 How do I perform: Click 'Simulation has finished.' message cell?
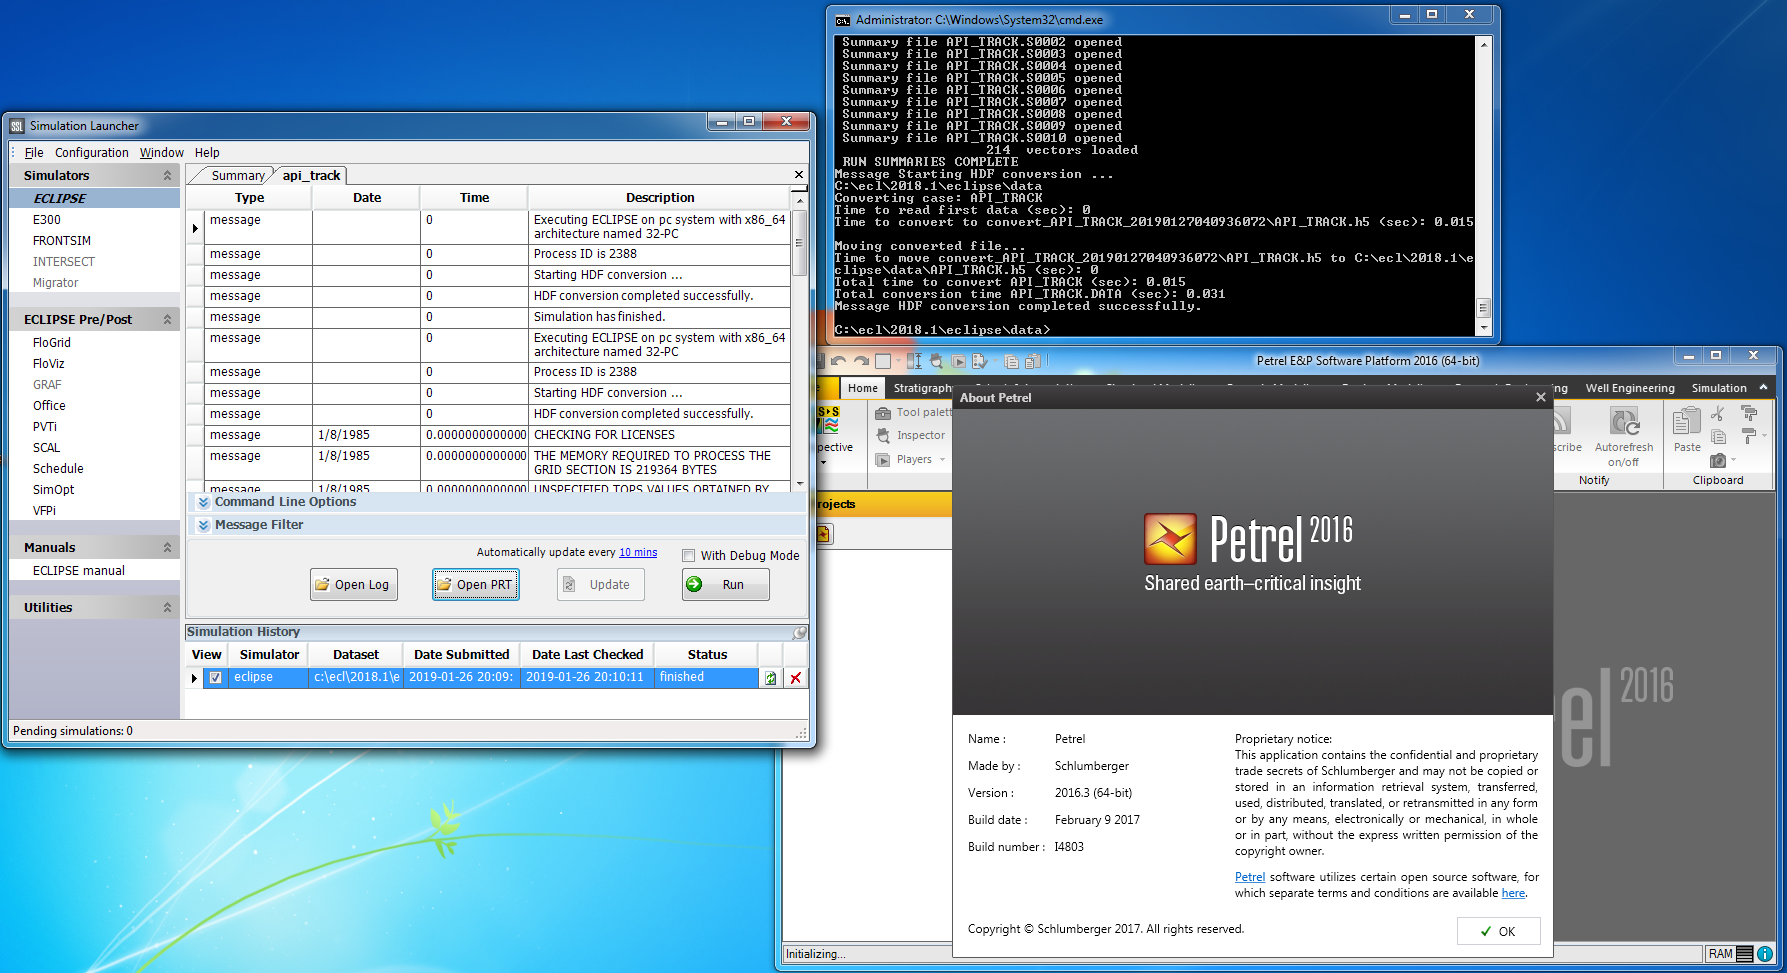pyautogui.click(x=660, y=317)
